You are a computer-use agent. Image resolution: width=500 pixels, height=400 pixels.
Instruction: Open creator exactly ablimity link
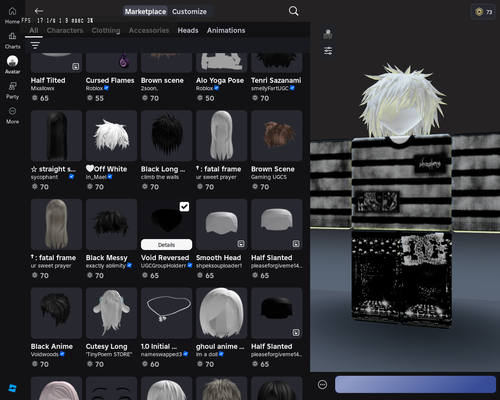point(106,266)
